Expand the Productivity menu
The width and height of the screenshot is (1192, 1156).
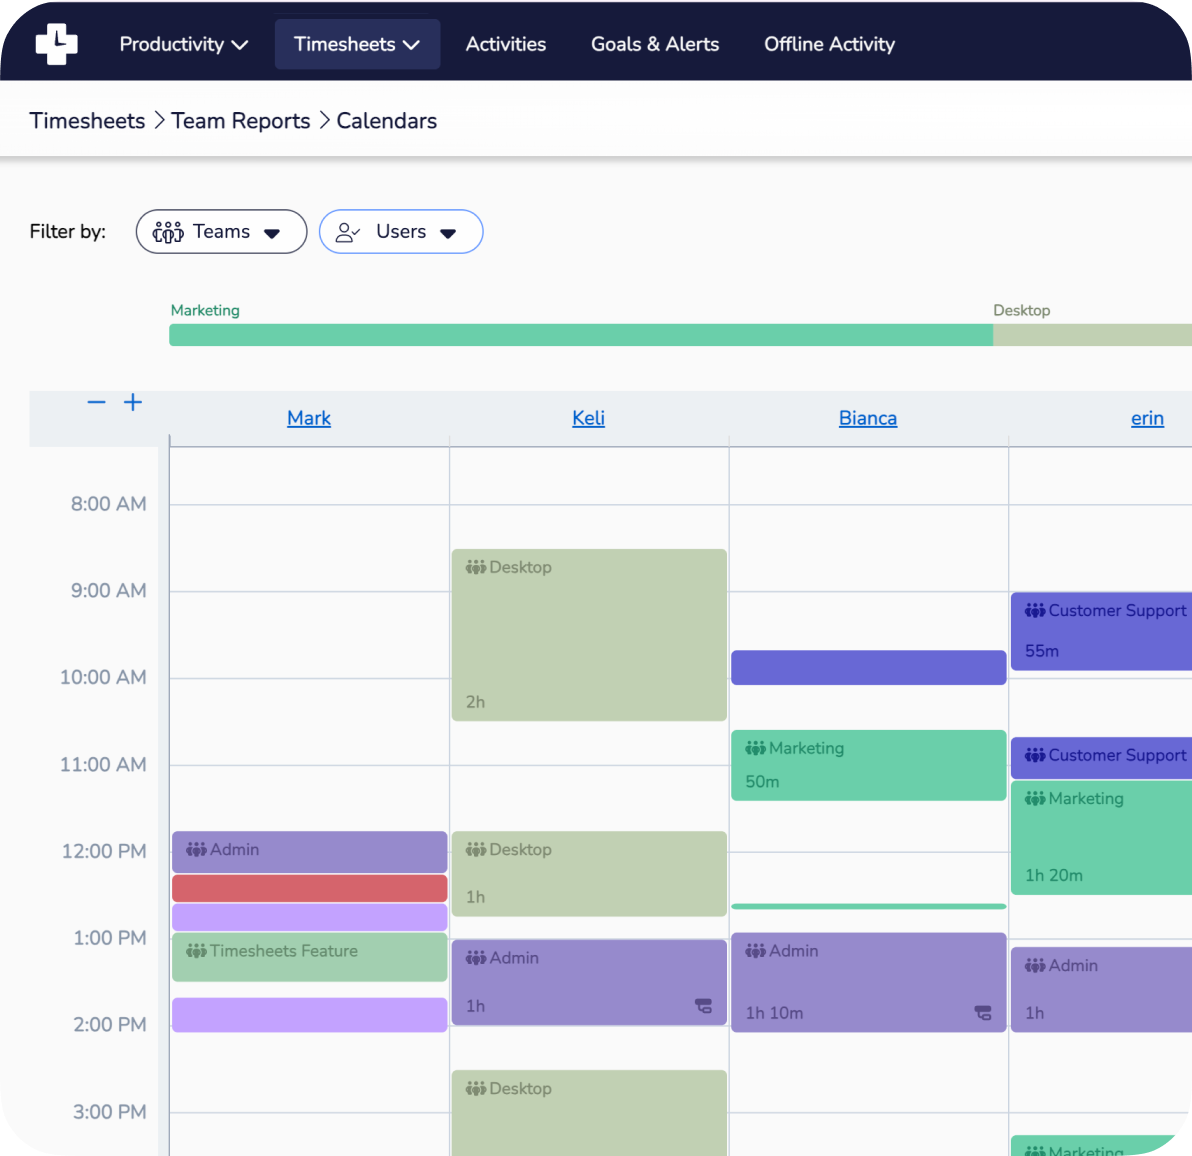point(183,44)
